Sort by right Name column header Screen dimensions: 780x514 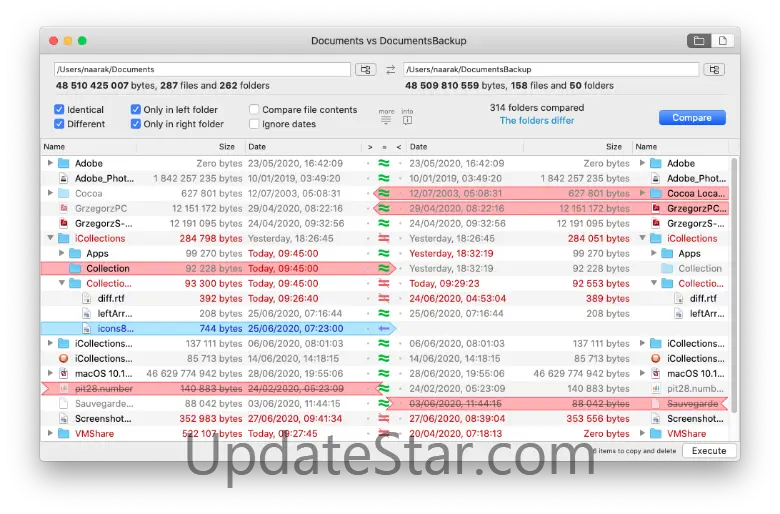pos(681,147)
